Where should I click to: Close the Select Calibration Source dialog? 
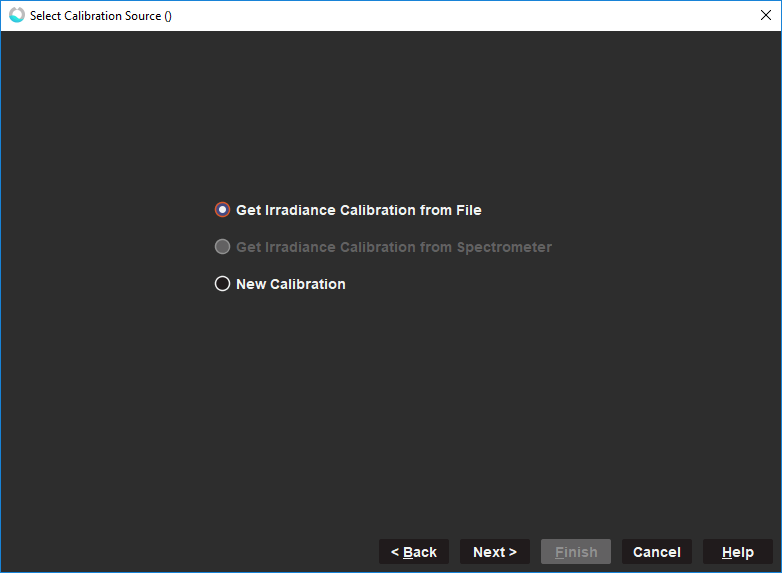765,15
